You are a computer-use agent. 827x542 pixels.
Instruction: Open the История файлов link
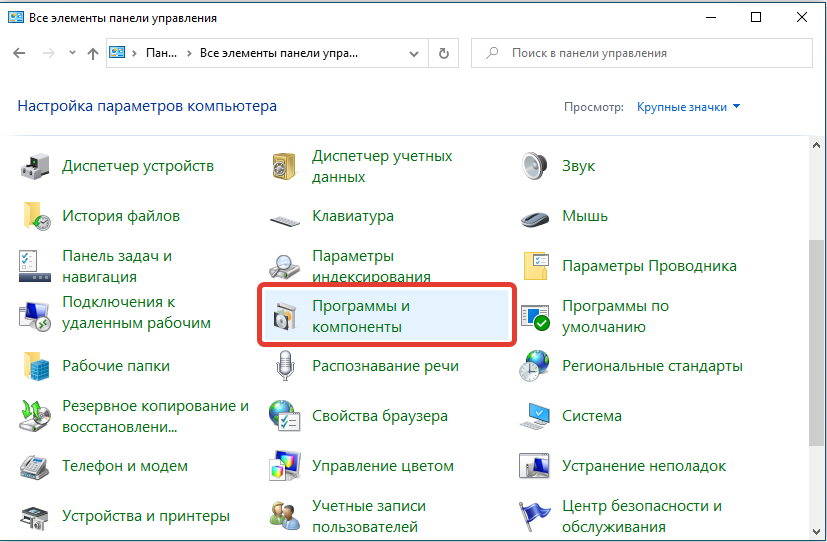121,216
